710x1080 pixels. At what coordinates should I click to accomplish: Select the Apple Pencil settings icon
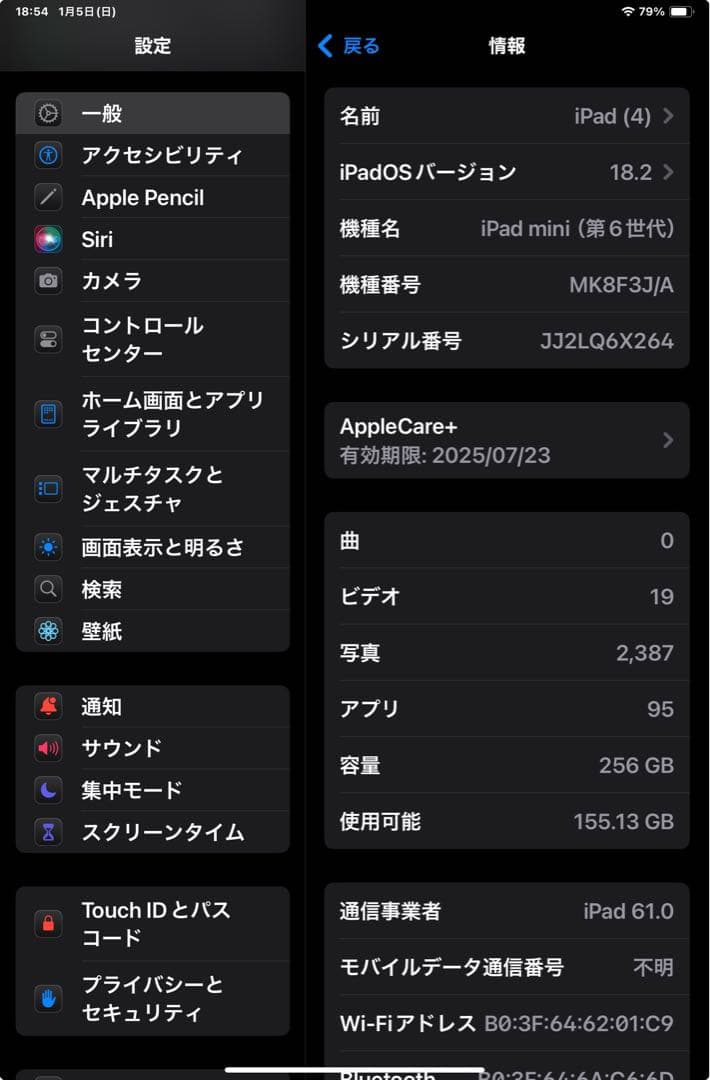click(x=49, y=197)
